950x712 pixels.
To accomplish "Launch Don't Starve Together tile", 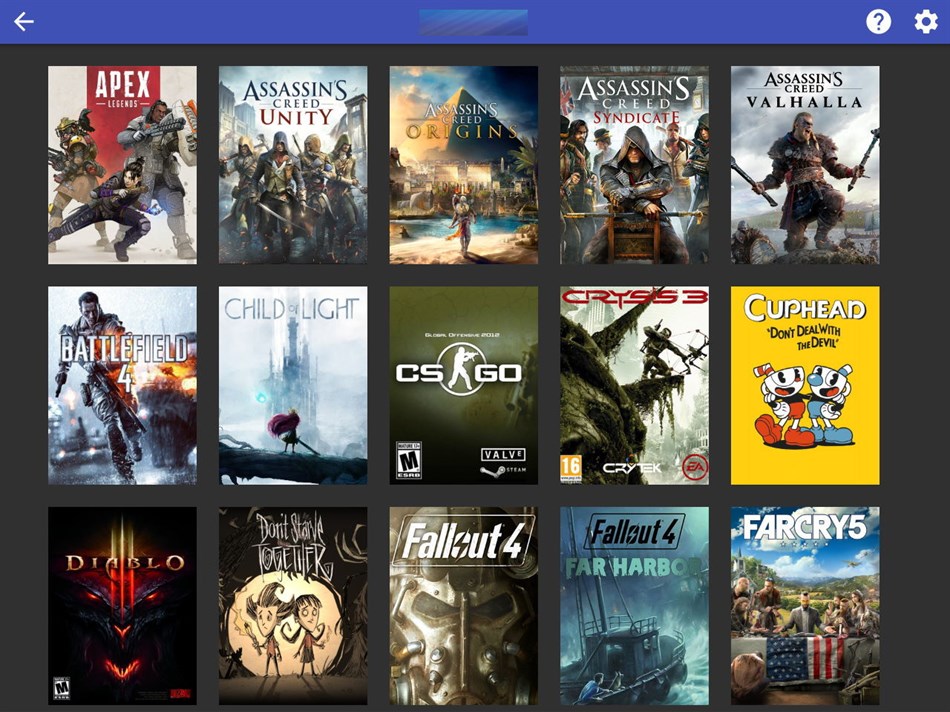I will click(x=293, y=606).
